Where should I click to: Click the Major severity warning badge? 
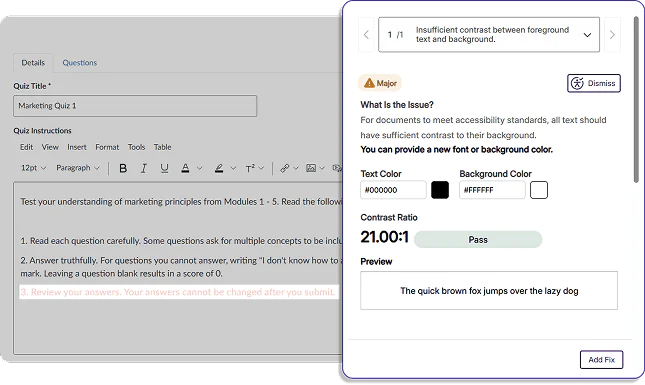pyautogui.click(x=380, y=83)
